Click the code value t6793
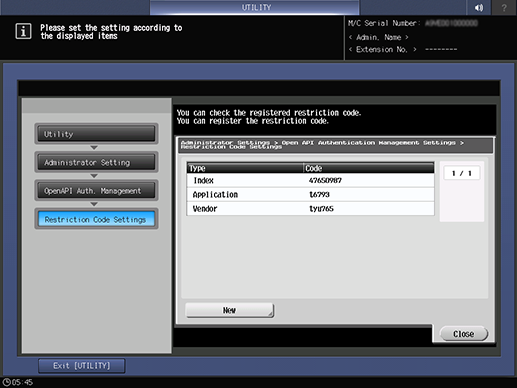This screenshot has width=517, height=388. pos(319,195)
